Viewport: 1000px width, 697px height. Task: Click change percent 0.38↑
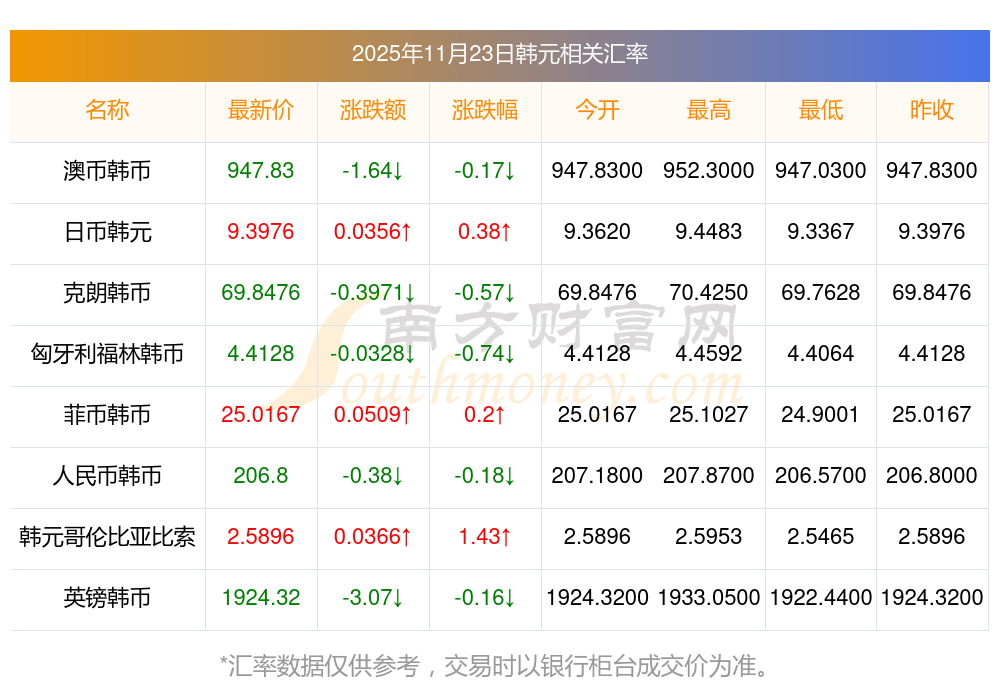pyautogui.click(x=485, y=231)
